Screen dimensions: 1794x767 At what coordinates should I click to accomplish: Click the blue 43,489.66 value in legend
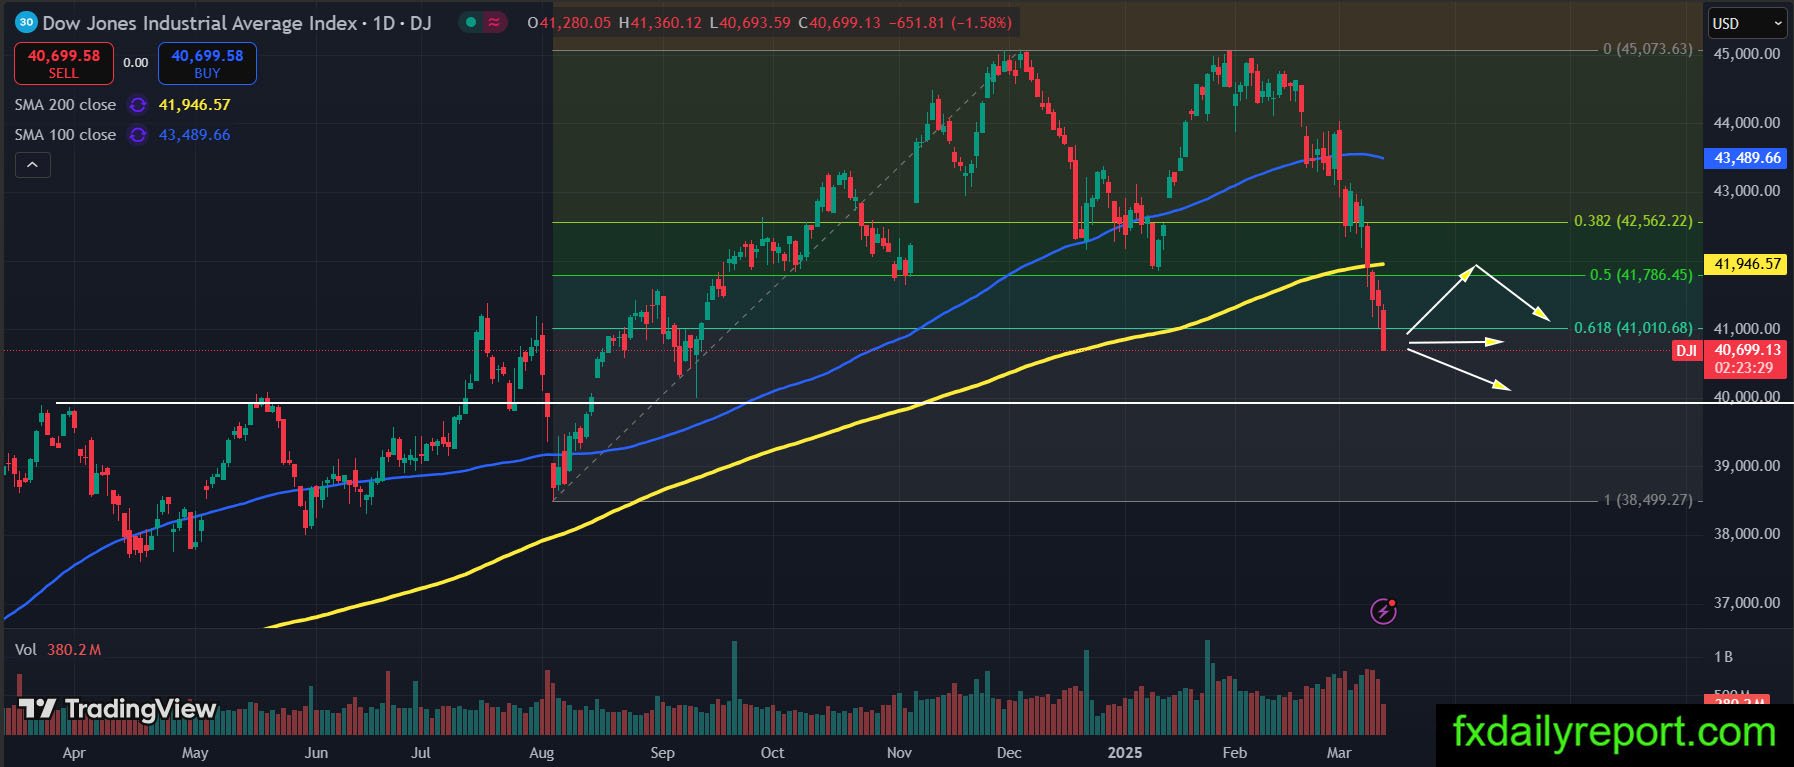194,135
